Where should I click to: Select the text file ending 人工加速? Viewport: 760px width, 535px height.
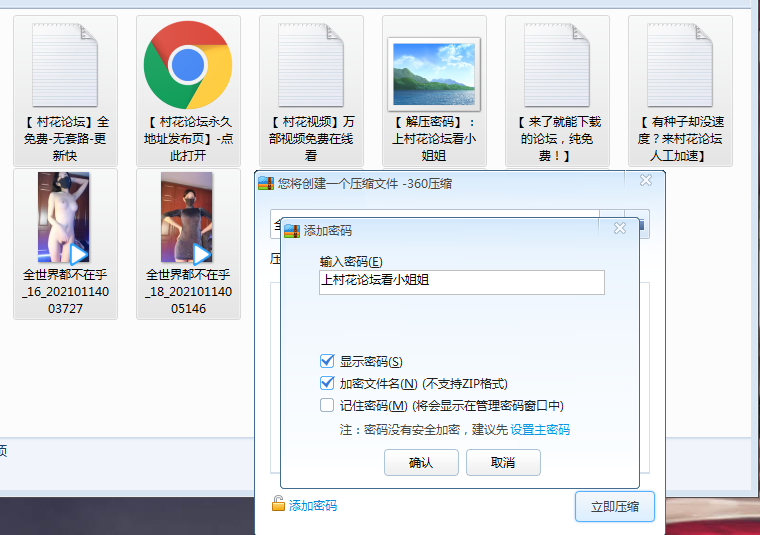680,66
